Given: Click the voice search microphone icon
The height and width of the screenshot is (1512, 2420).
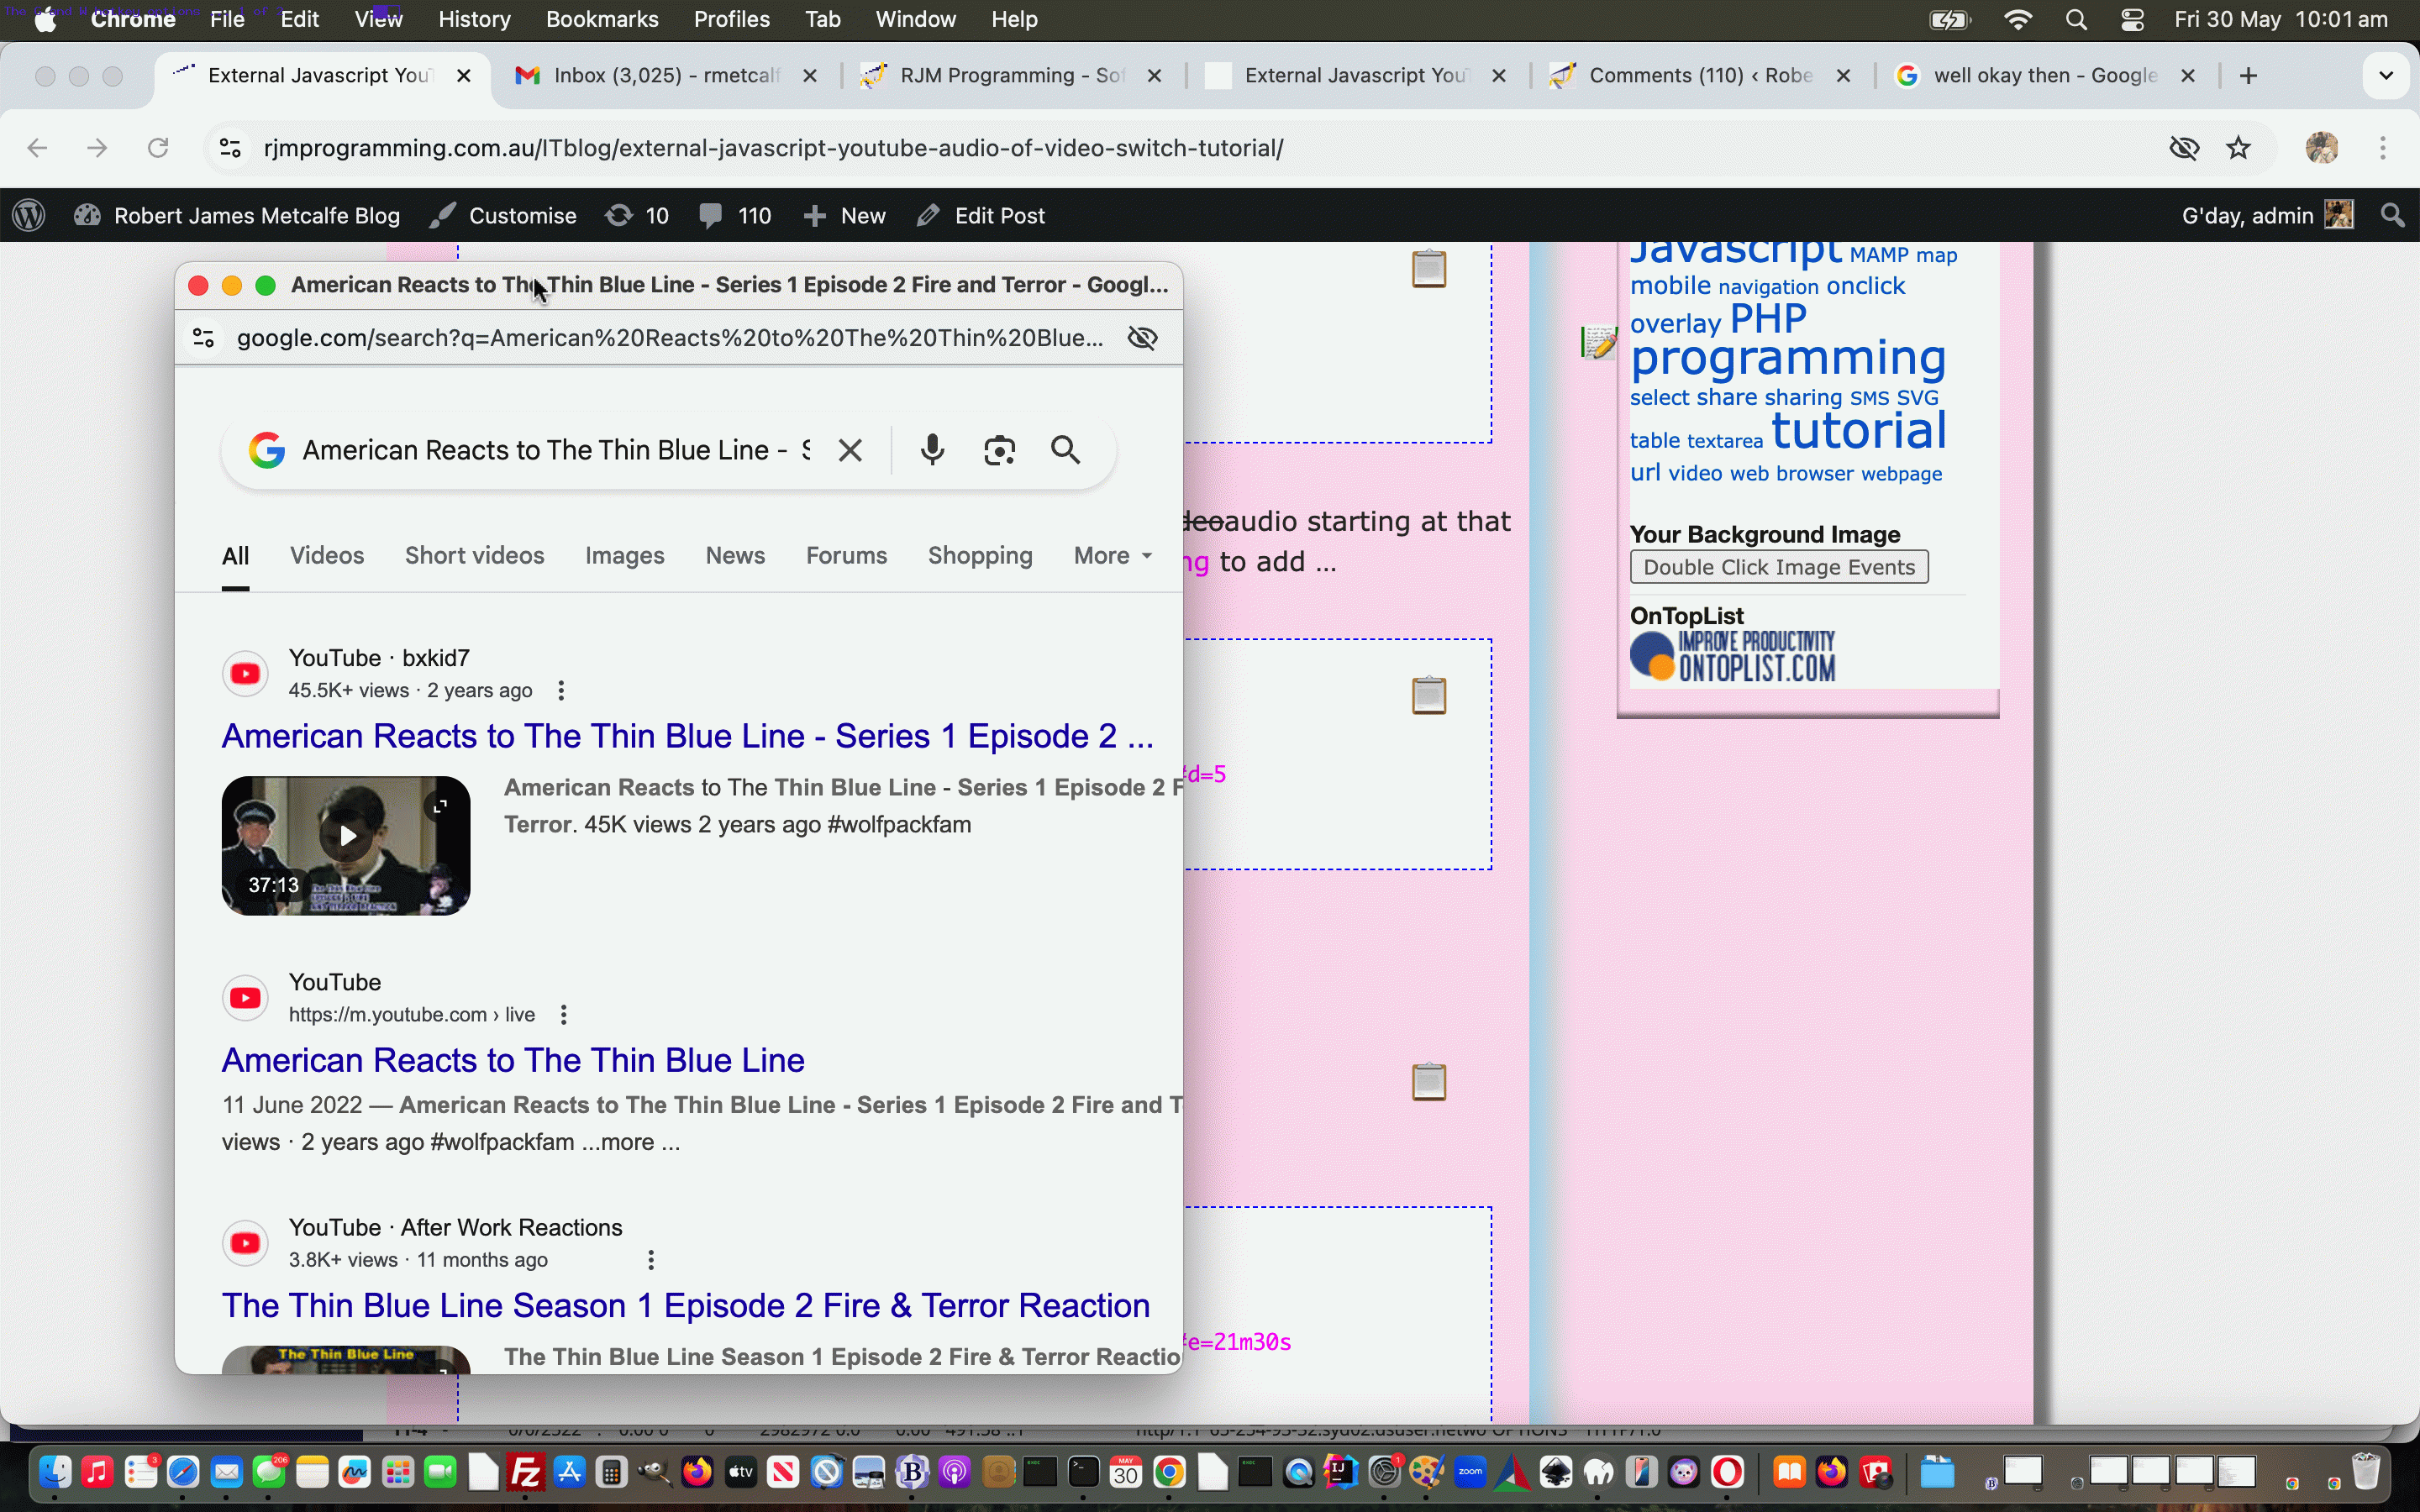Looking at the screenshot, I should tap(932, 450).
